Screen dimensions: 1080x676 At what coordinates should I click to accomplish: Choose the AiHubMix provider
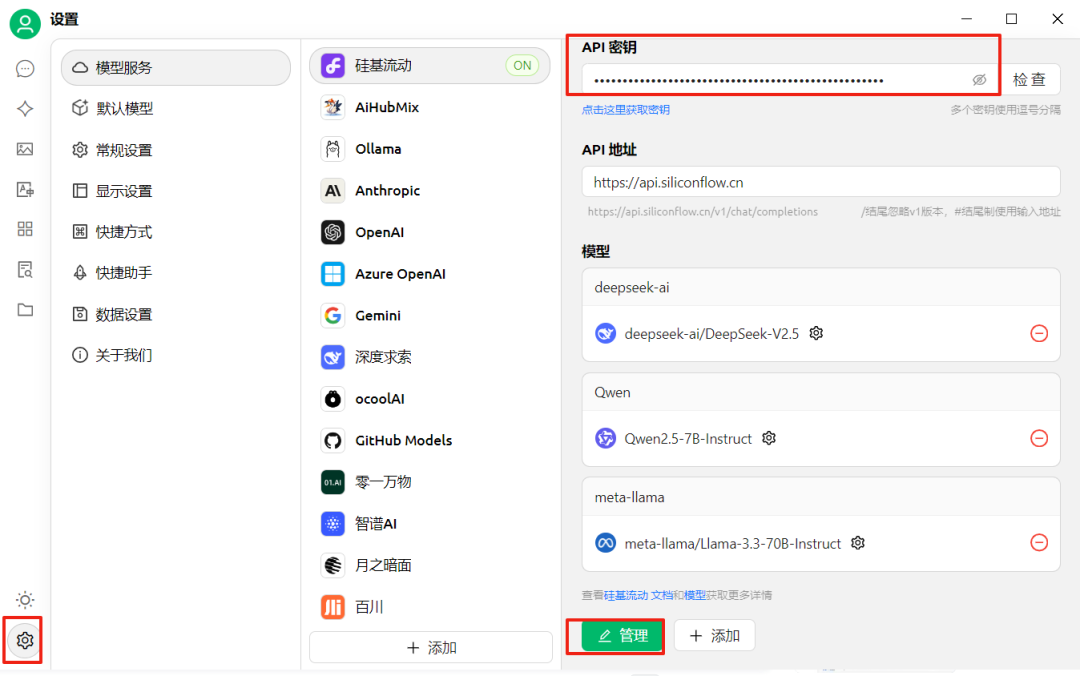[x=430, y=107]
